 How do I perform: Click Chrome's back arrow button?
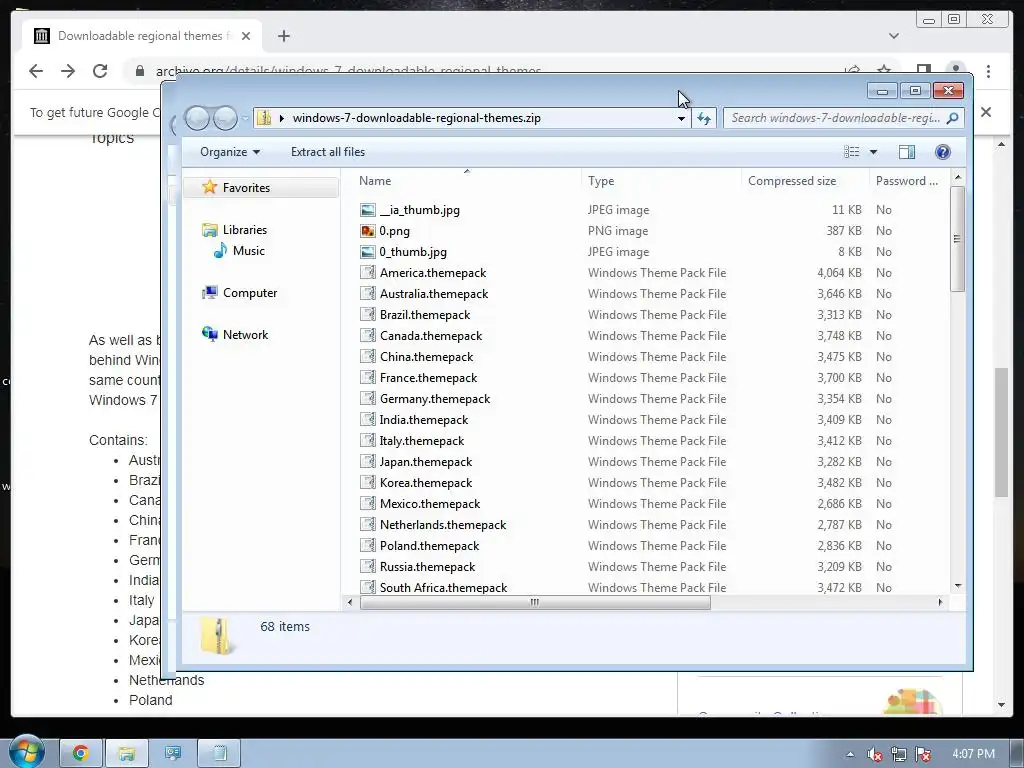[x=36, y=71]
